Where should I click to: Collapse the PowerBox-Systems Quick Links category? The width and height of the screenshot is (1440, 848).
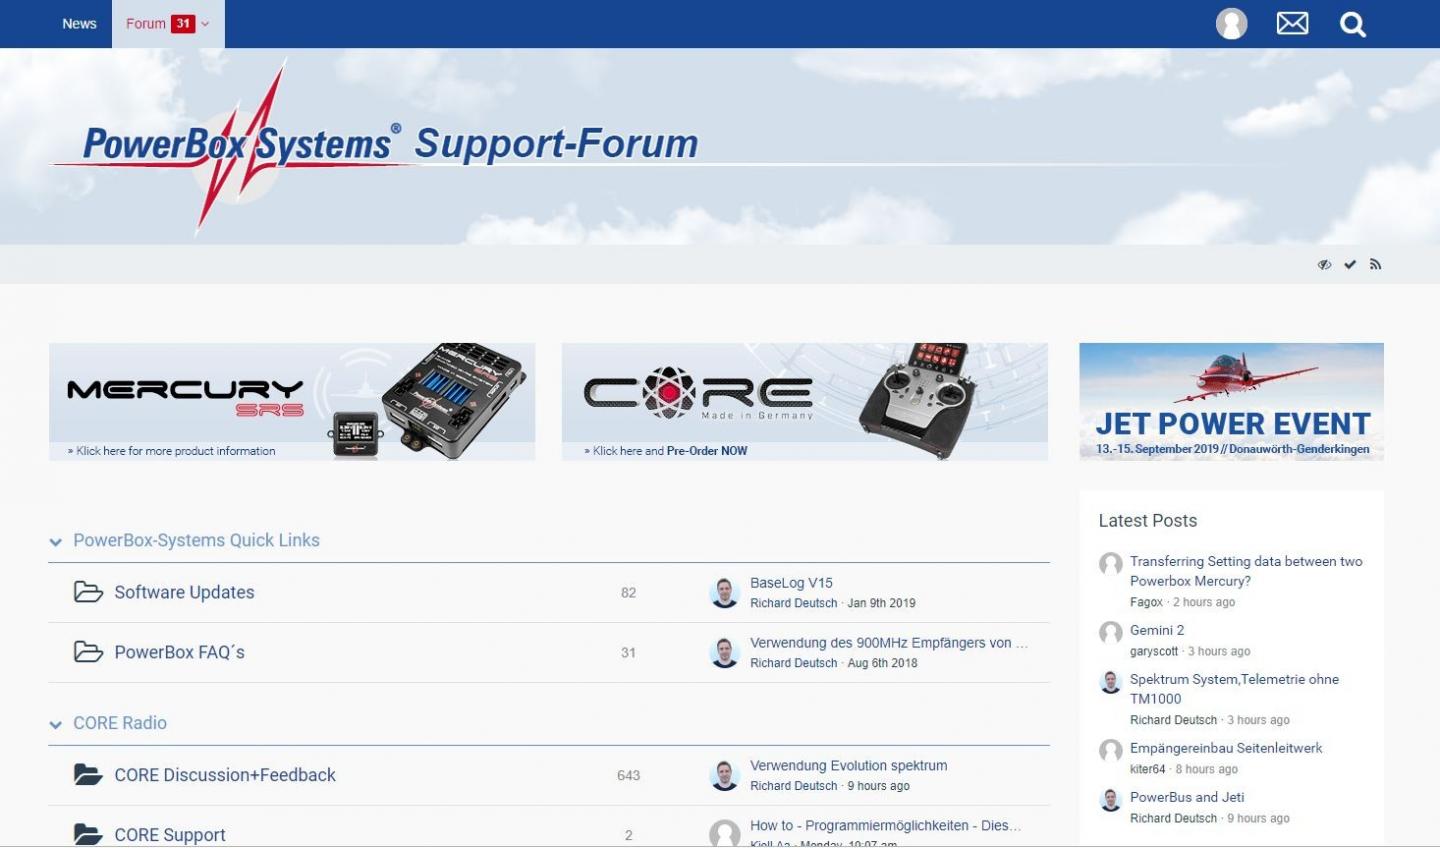55,542
